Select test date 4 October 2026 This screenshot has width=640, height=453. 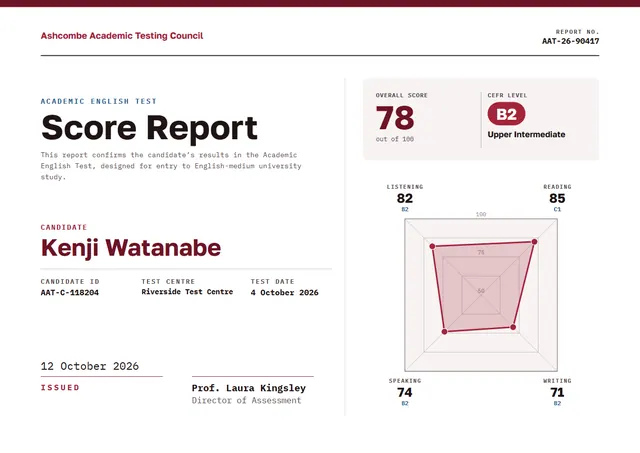tap(284, 293)
